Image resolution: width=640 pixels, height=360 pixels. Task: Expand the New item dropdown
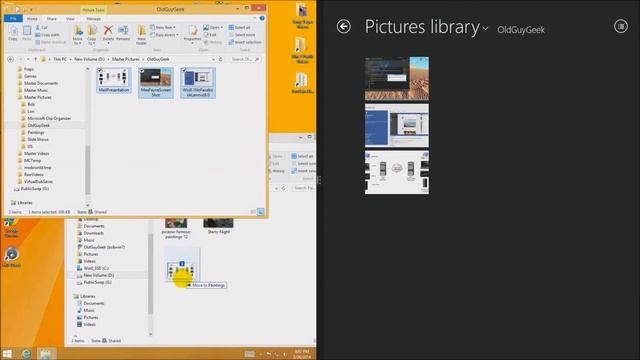click(163, 27)
